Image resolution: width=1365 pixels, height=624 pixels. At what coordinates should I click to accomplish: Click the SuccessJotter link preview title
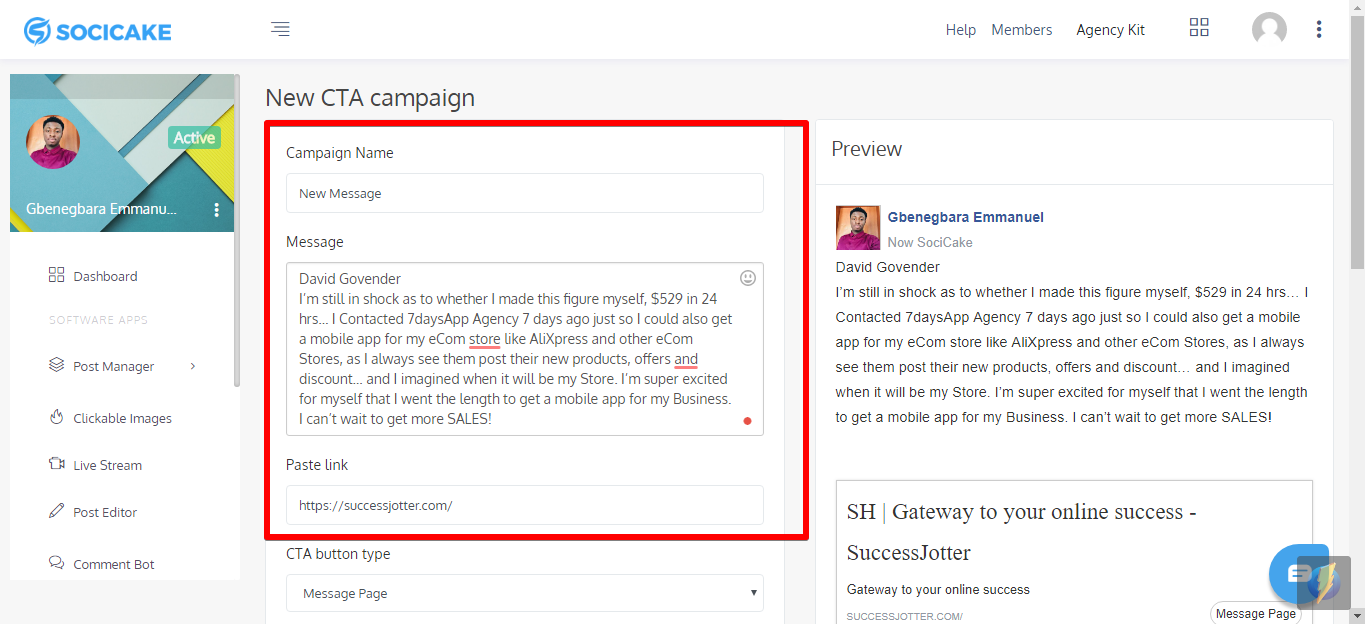[x=1021, y=532]
